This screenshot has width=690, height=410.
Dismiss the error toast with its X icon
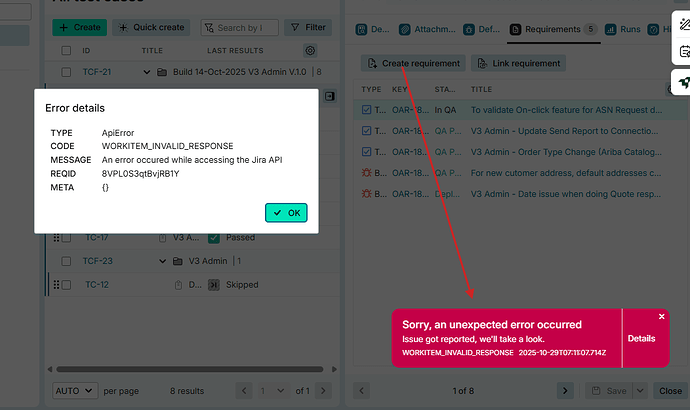(x=661, y=316)
